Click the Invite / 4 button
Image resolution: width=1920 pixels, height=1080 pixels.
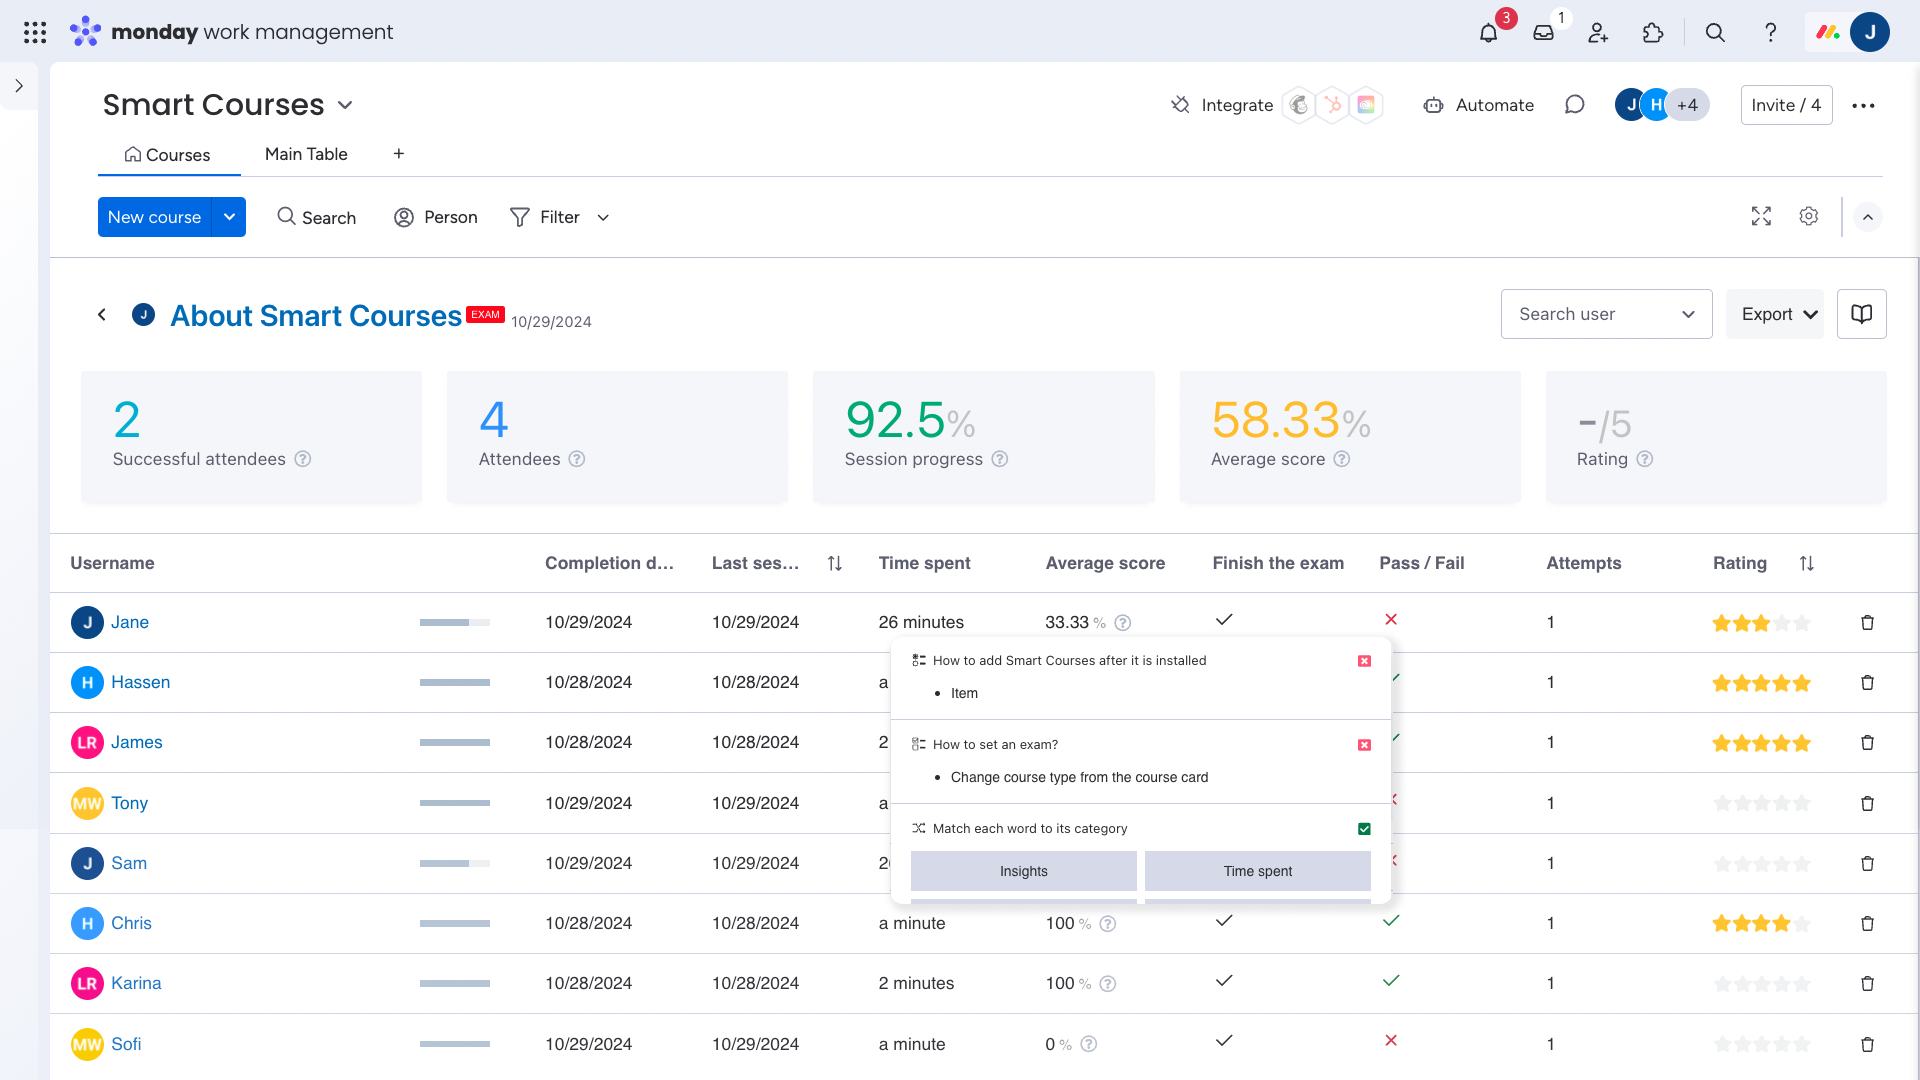(x=1786, y=105)
